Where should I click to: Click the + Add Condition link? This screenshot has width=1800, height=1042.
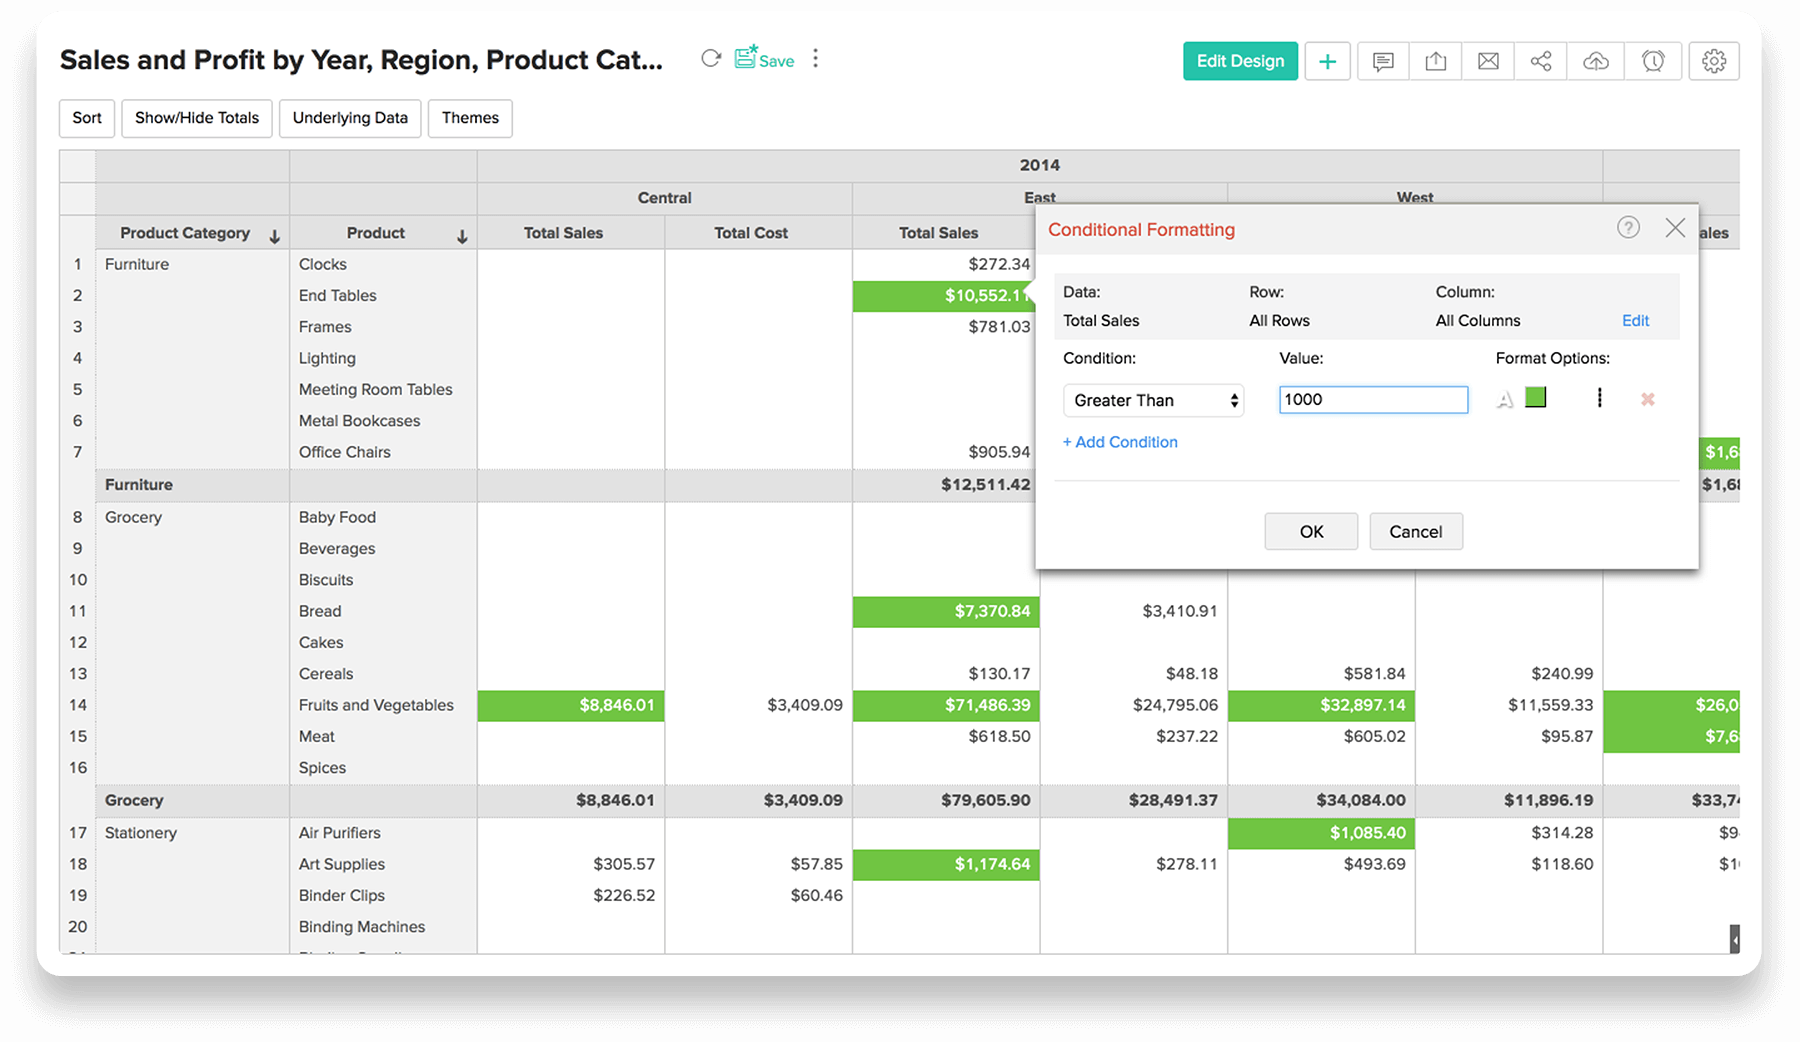1120,442
